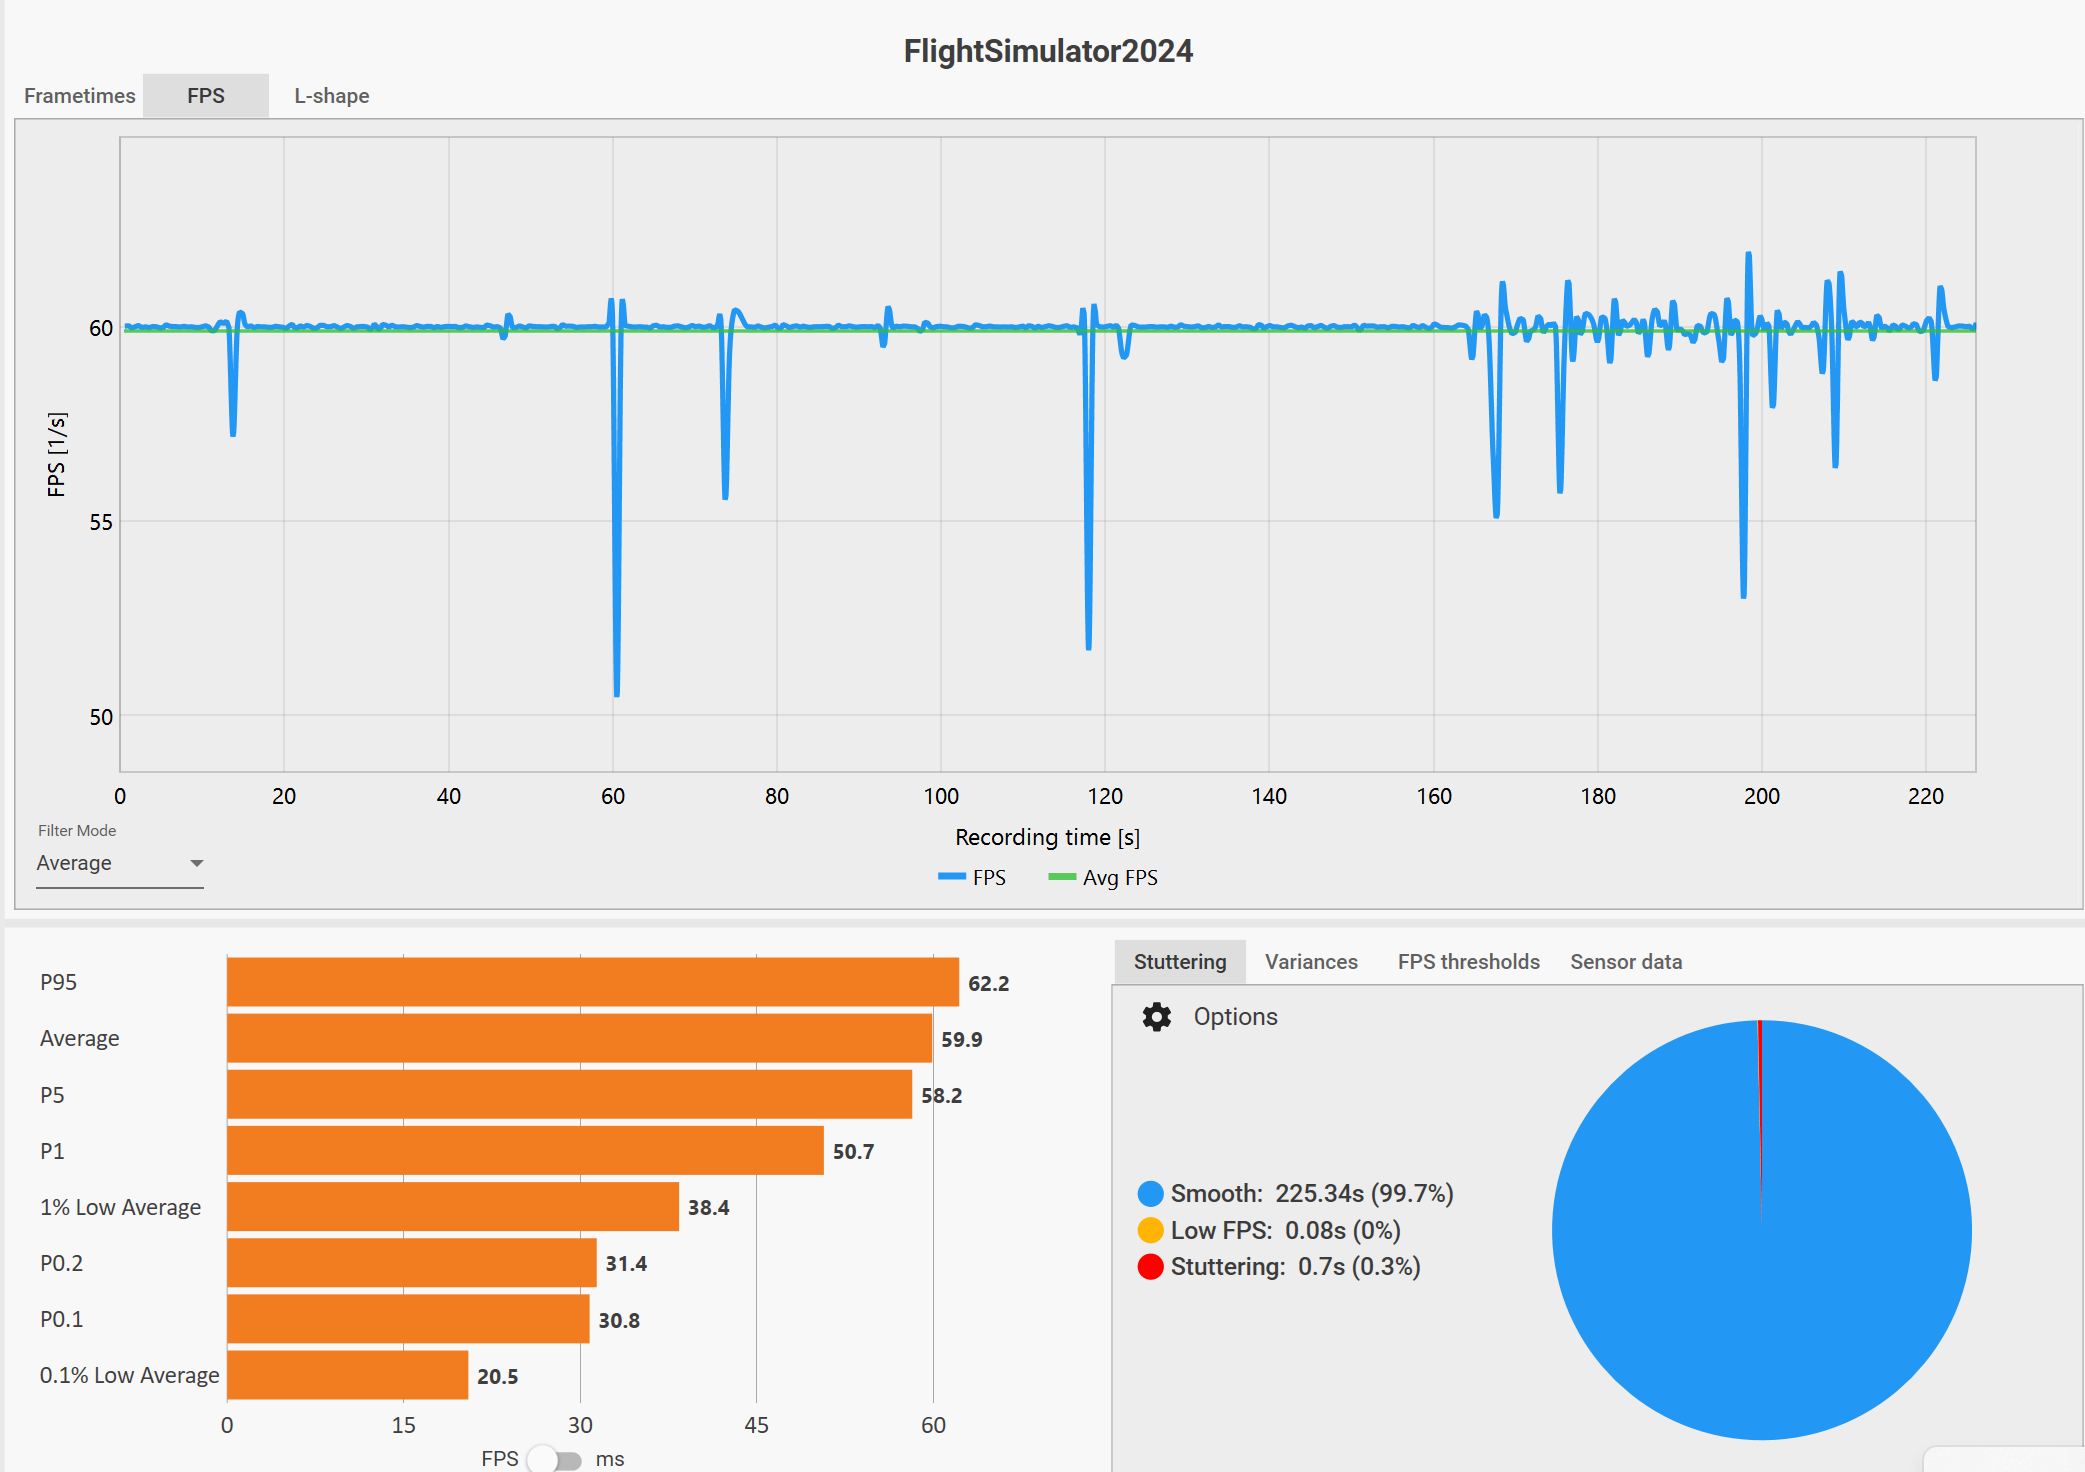Screen dimensions: 2085x1472
Task: Toggle the Avg FPS legend entry
Action: (x=1103, y=878)
